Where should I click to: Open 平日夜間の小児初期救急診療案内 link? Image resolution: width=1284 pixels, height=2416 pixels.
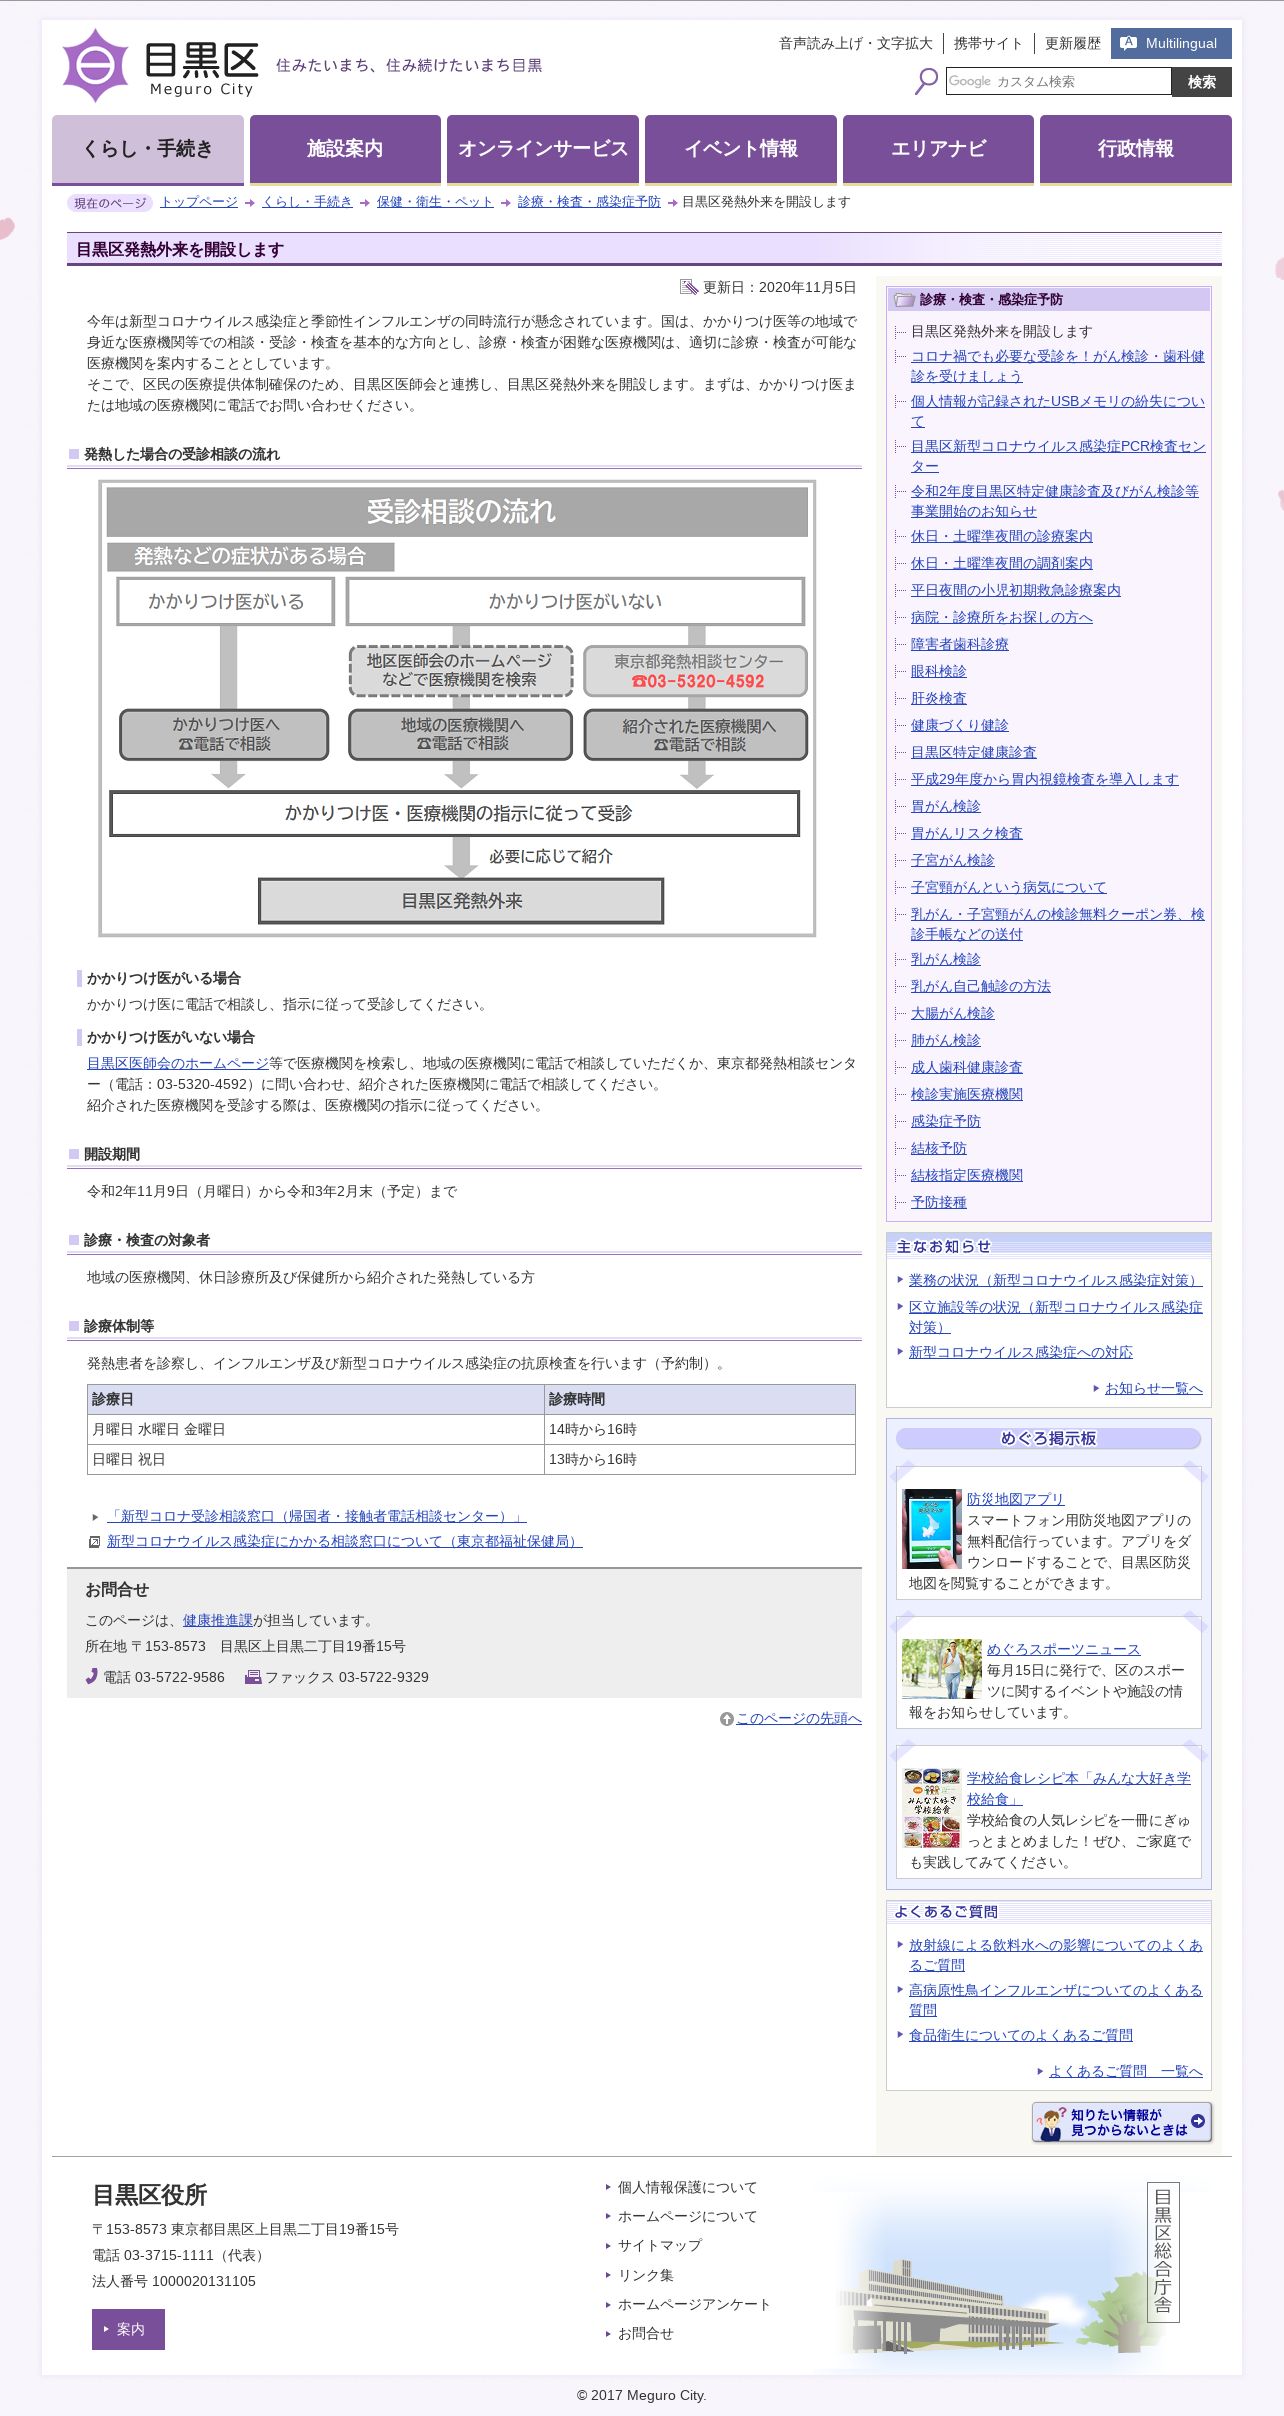1016,590
